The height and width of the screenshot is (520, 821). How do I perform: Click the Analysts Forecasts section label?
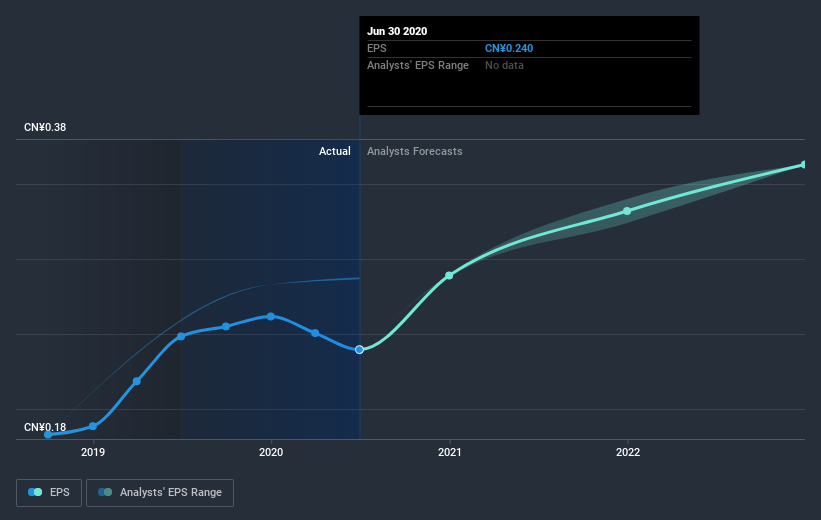pyautogui.click(x=414, y=151)
